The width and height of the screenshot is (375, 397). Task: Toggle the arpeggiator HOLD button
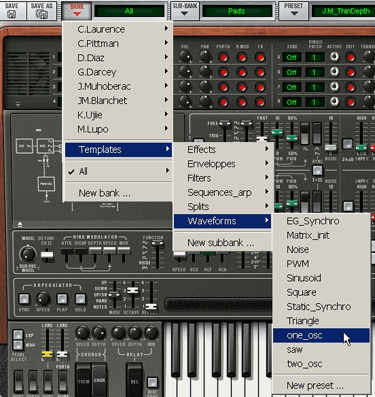80,299
